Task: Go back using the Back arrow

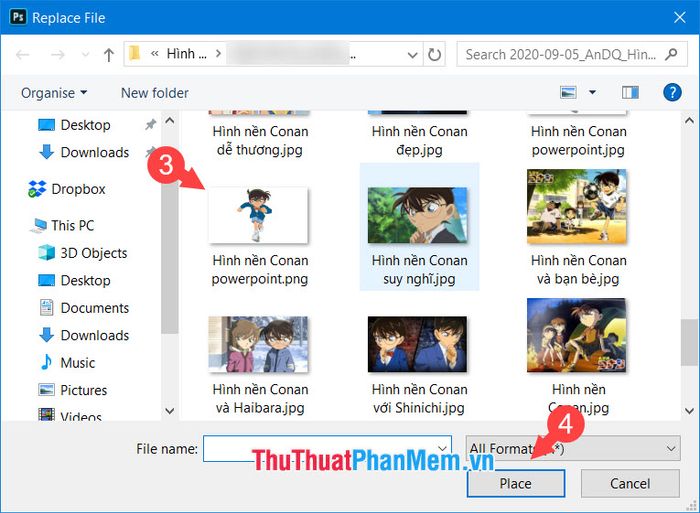Action: pos(22,55)
